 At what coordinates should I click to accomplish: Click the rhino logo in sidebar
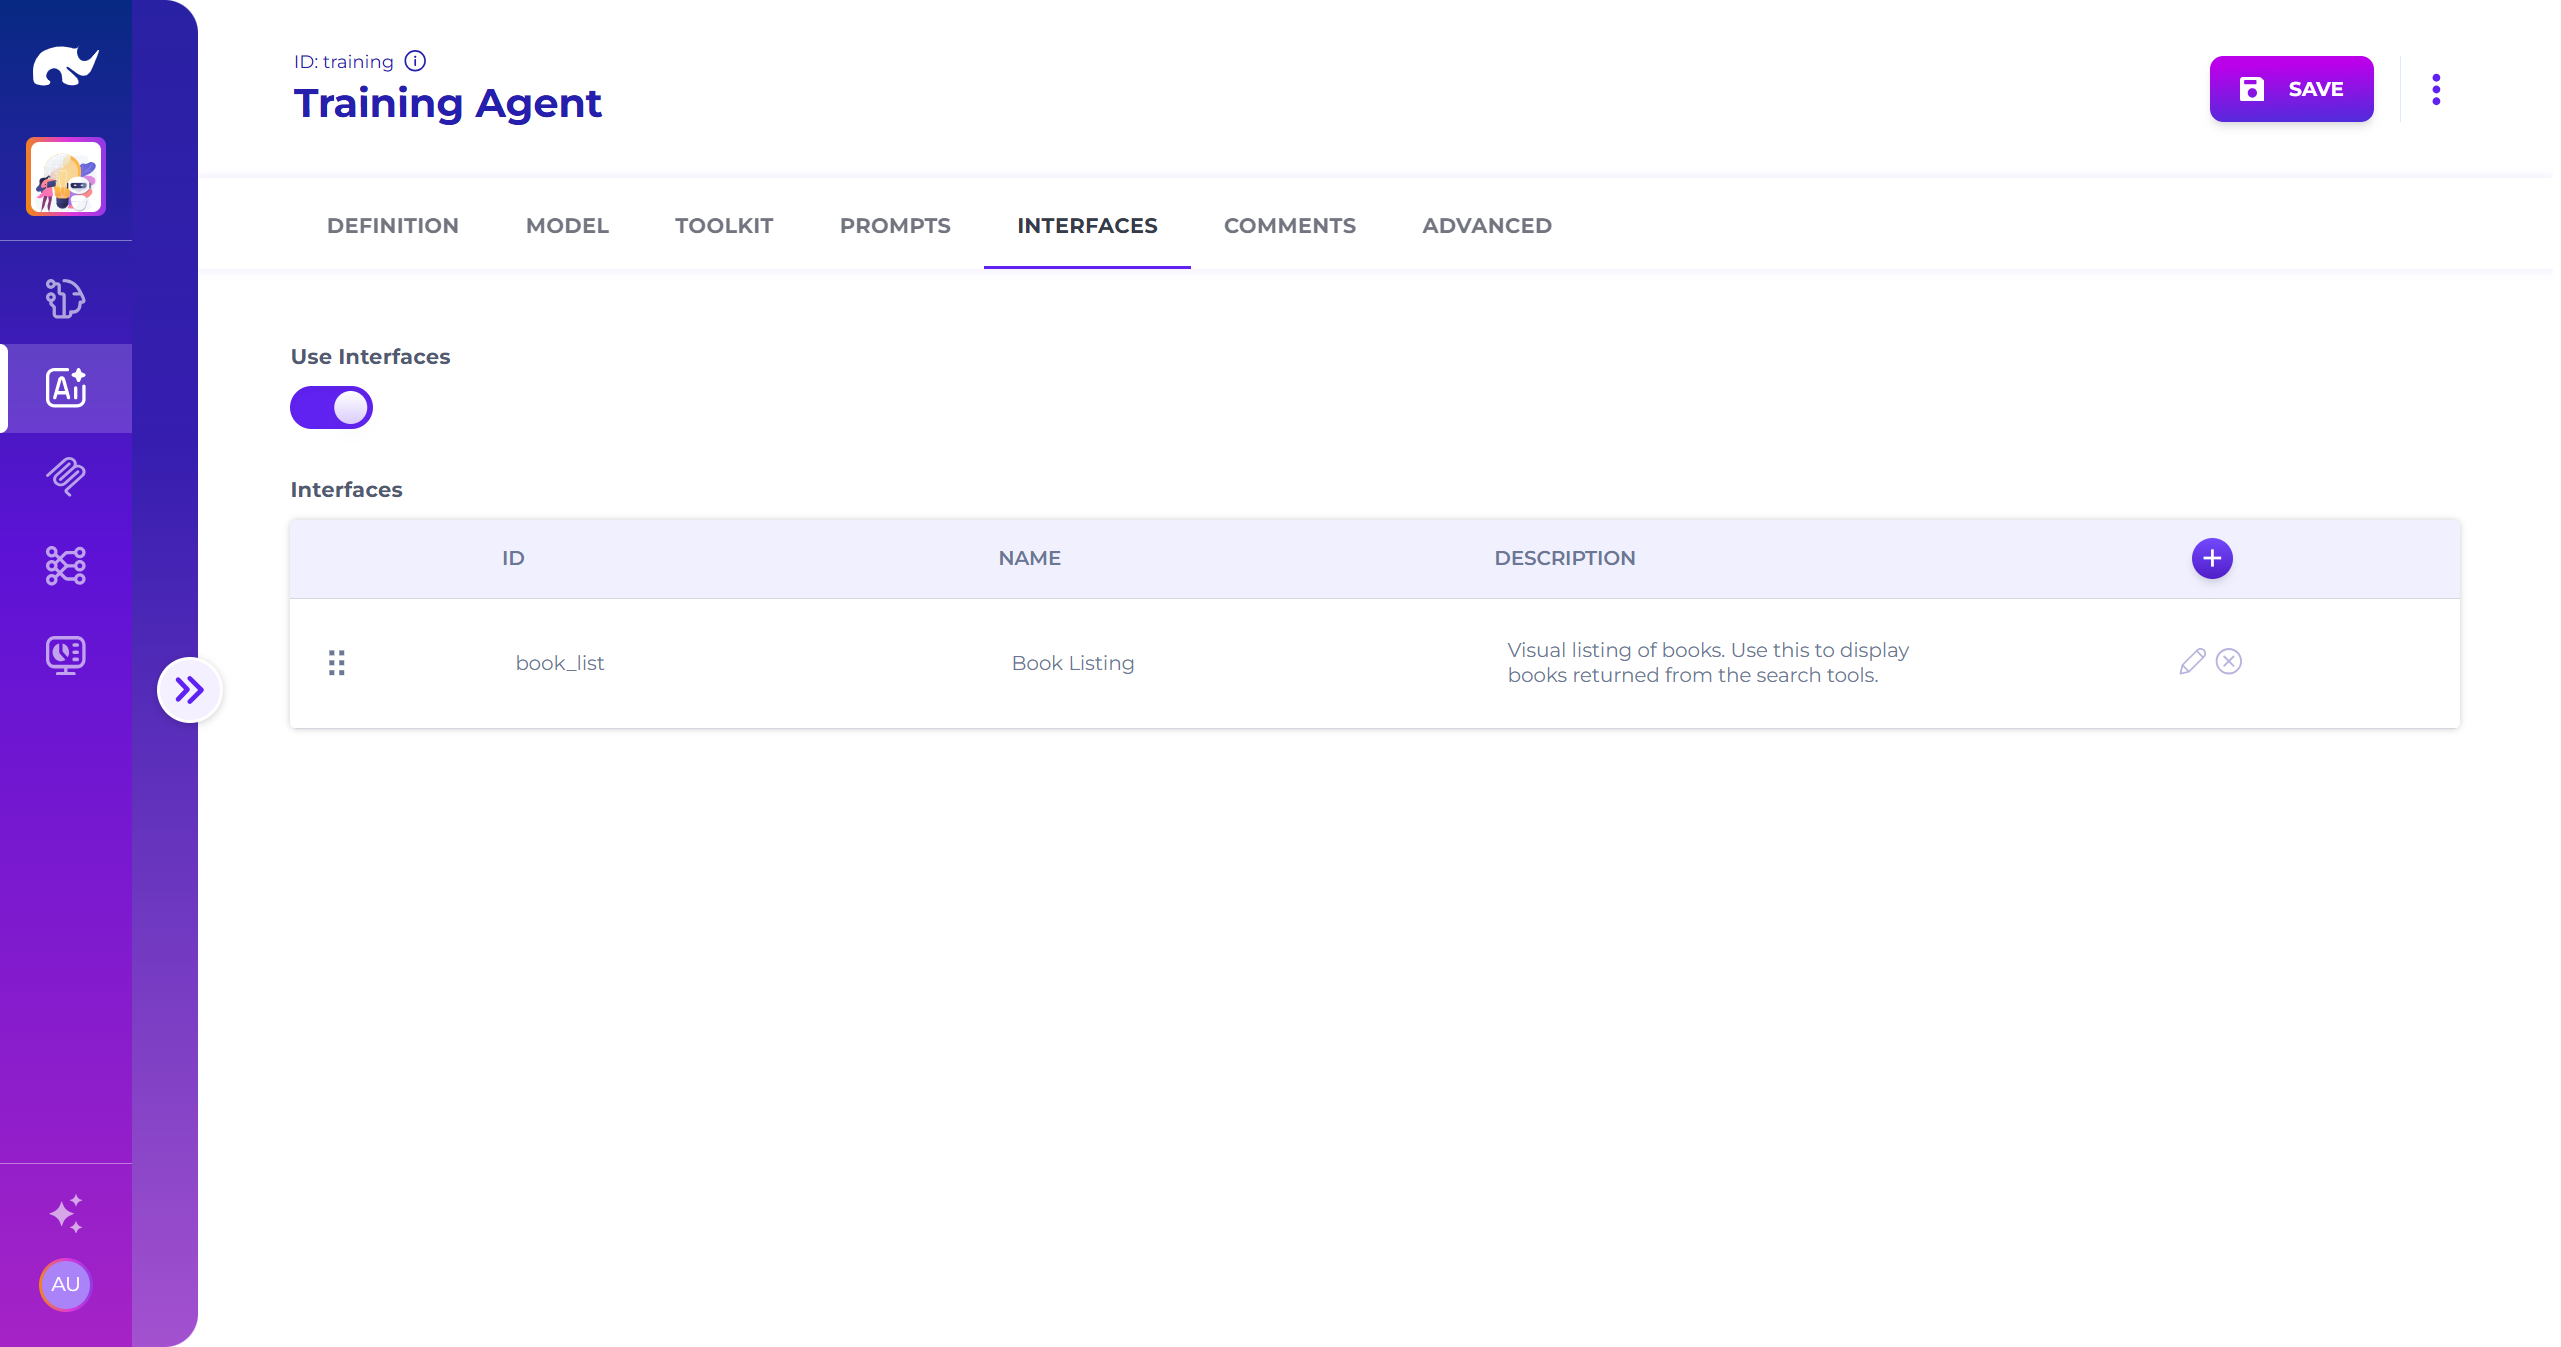coord(65,66)
